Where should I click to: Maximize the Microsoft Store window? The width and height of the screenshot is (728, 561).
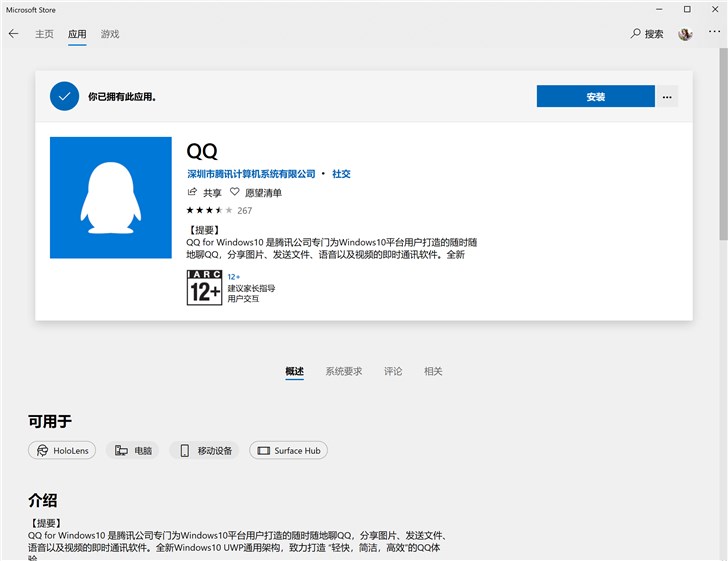687,9
